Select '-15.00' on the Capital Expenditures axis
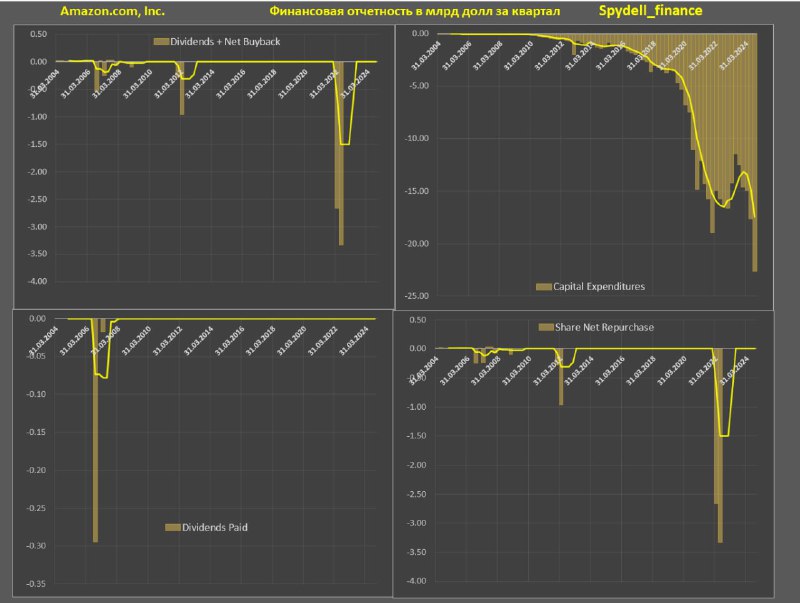Image resolution: width=800 pixels, height=603 pixels. (x=417, y=191)
